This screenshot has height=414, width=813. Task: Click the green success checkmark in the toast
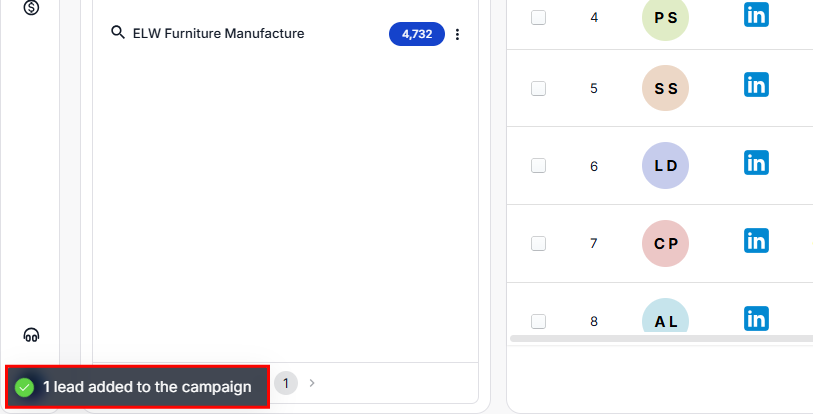[25, 387]
